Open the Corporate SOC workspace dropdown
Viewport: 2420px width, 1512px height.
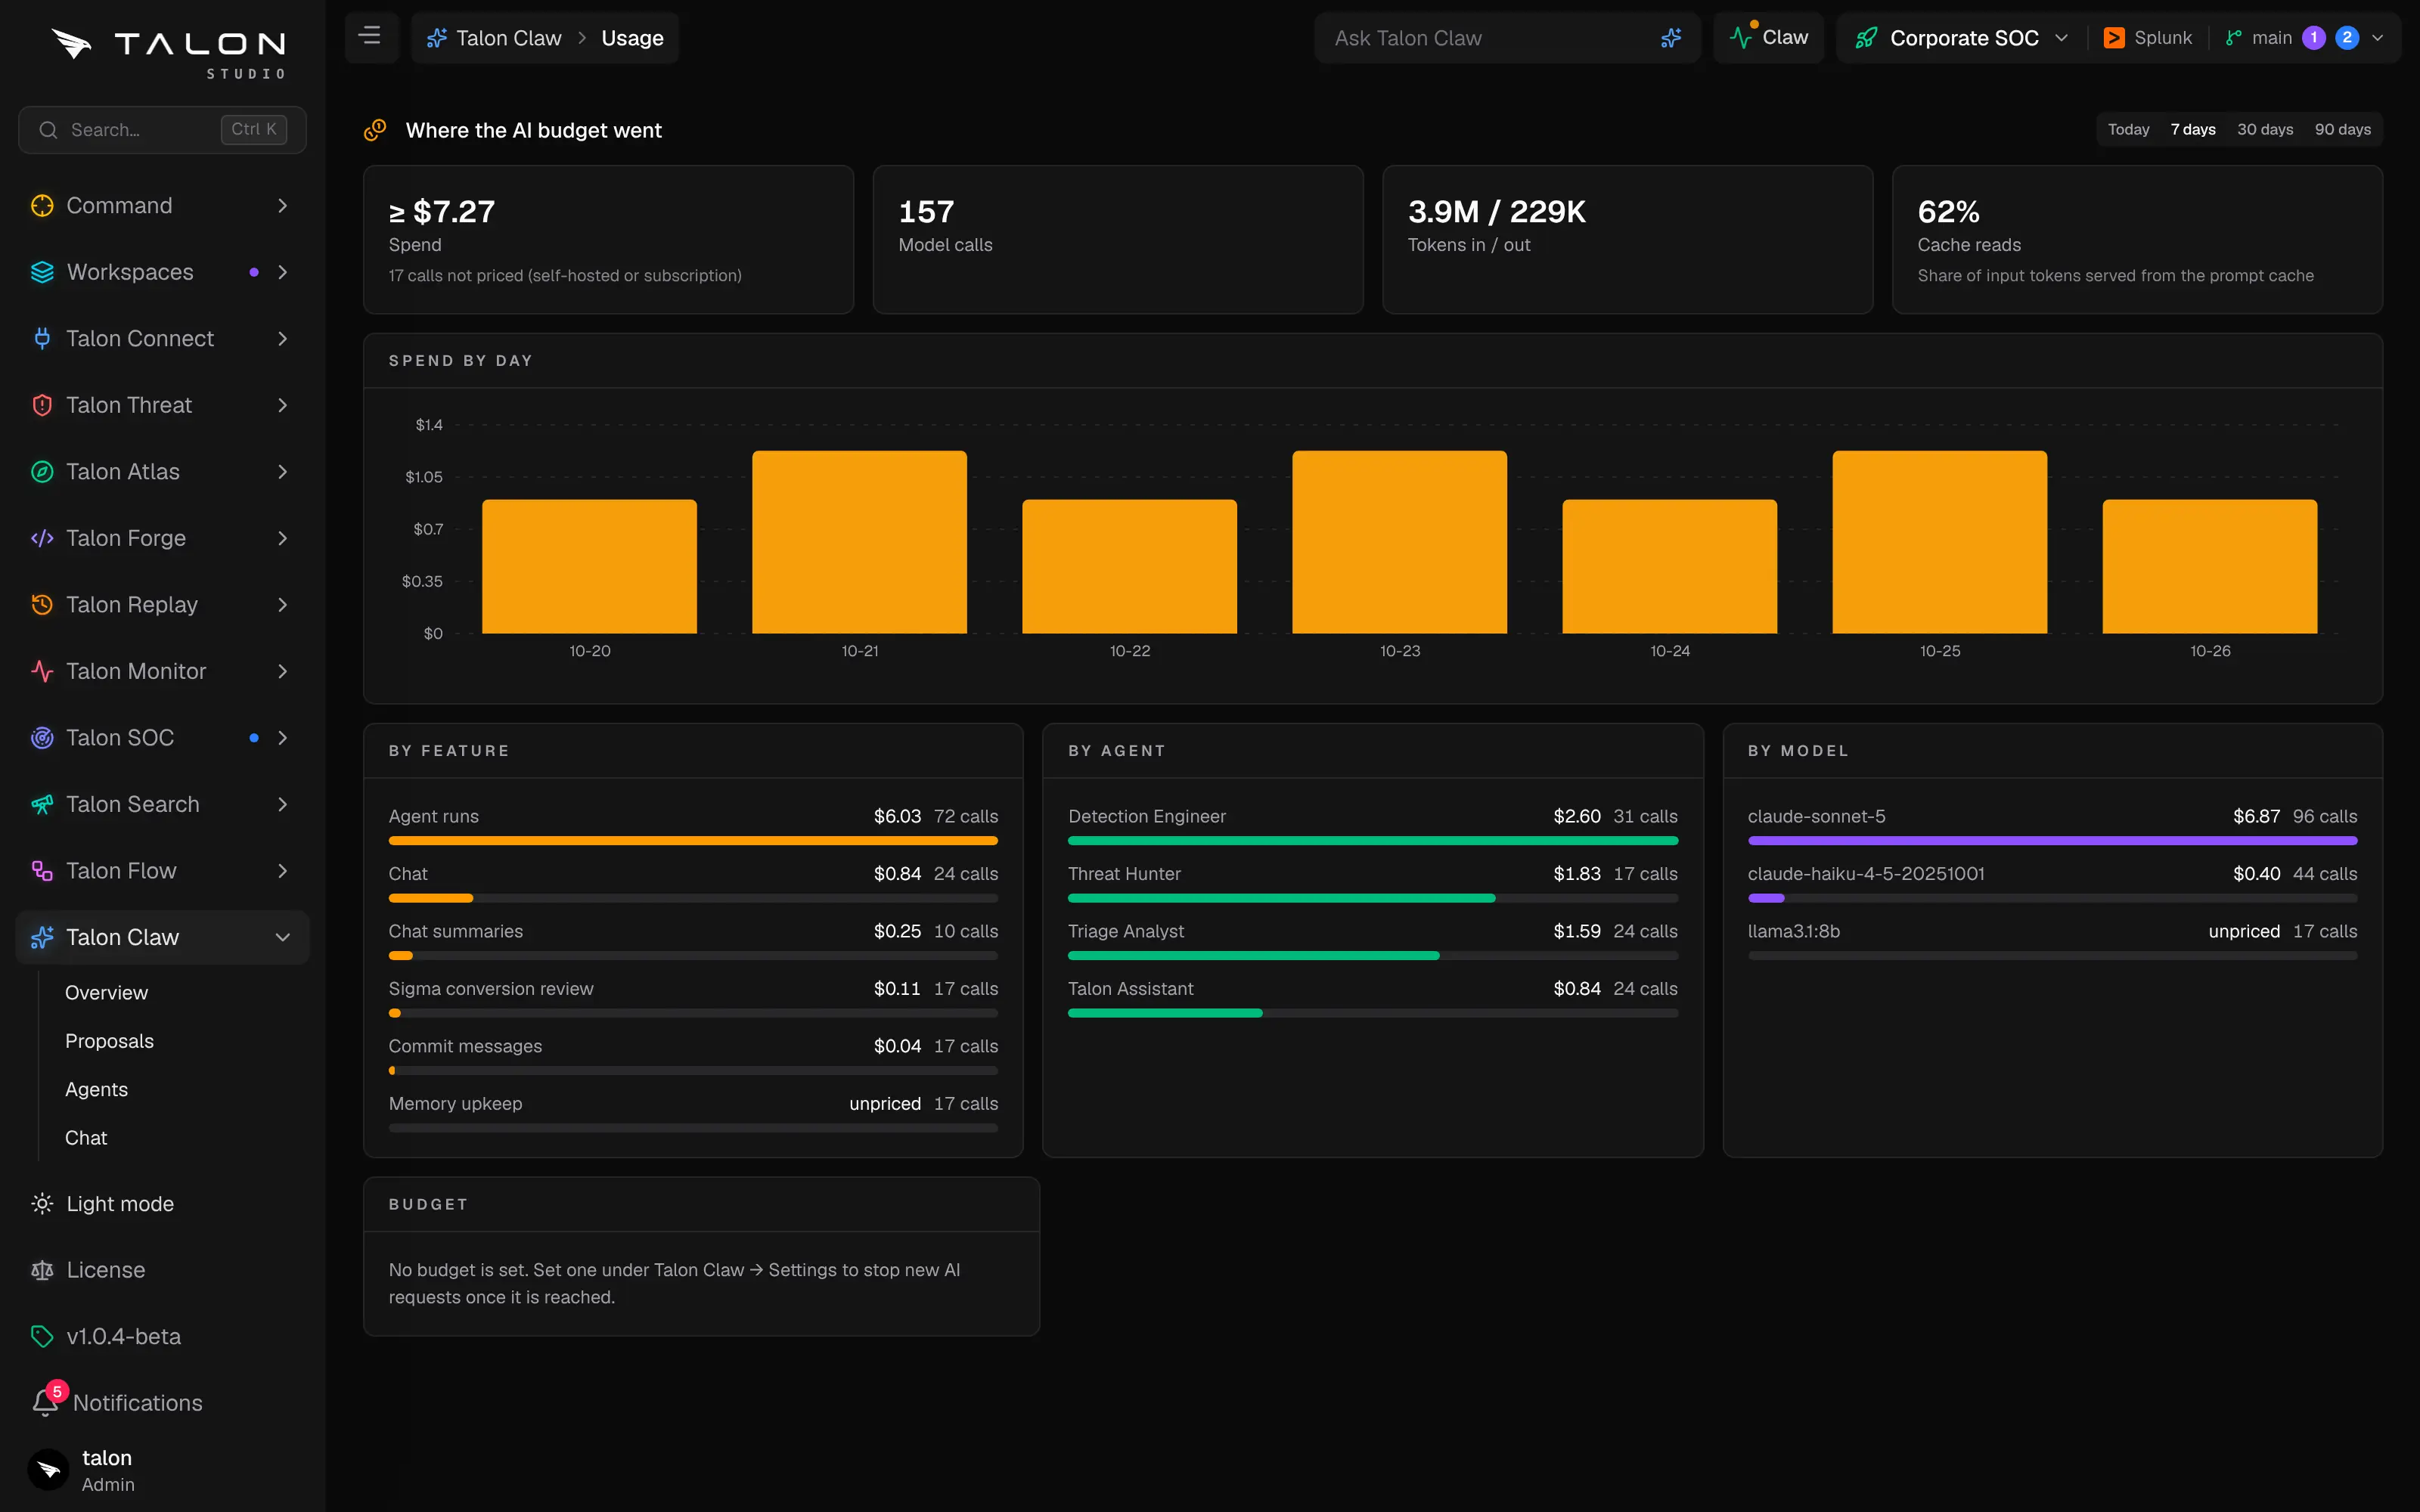[x=1961, y=38]
